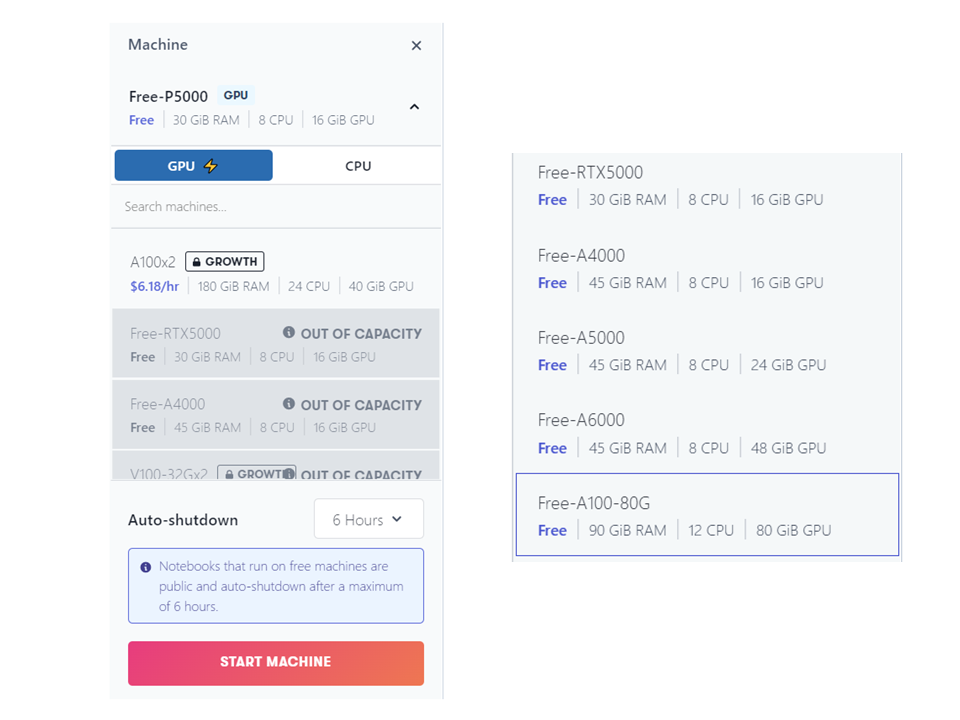
Task: Close the Machine panel
Action: [416, 46]
